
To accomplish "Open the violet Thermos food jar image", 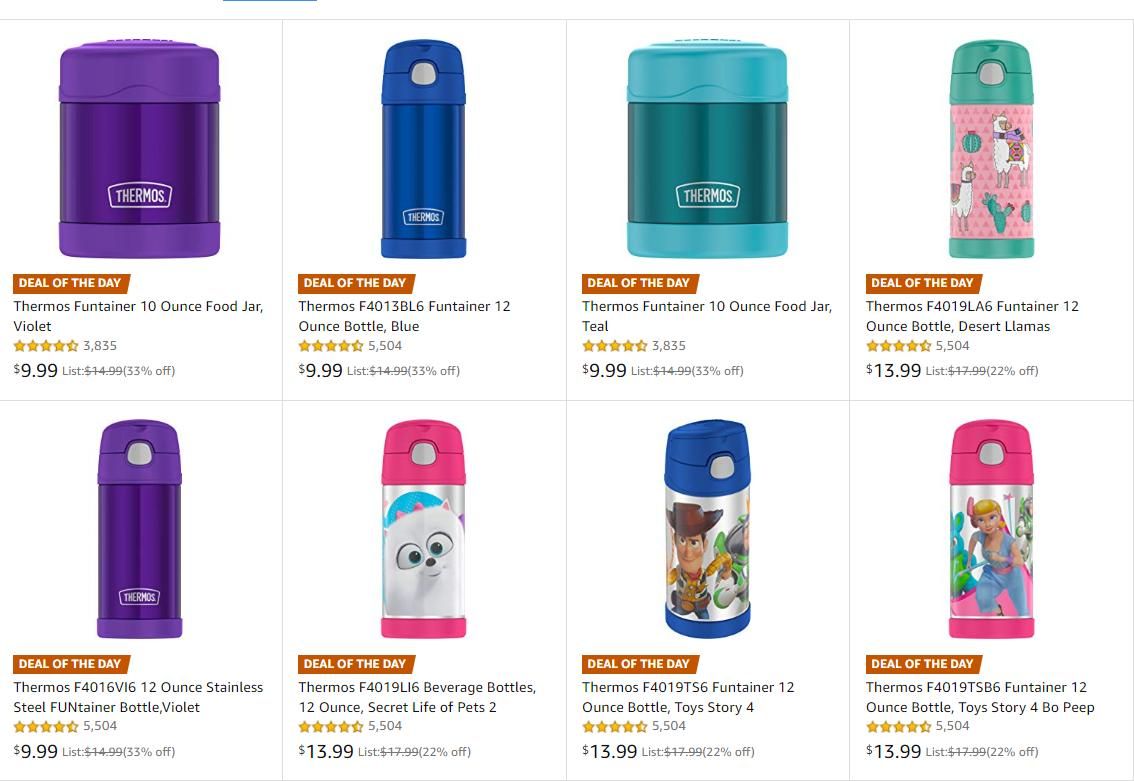I will 139,149.
